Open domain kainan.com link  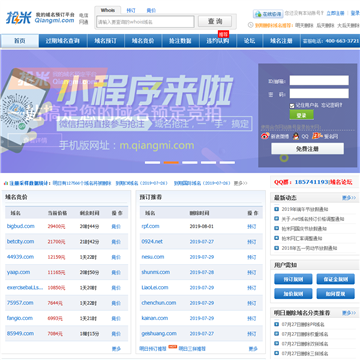pos(155,318)
